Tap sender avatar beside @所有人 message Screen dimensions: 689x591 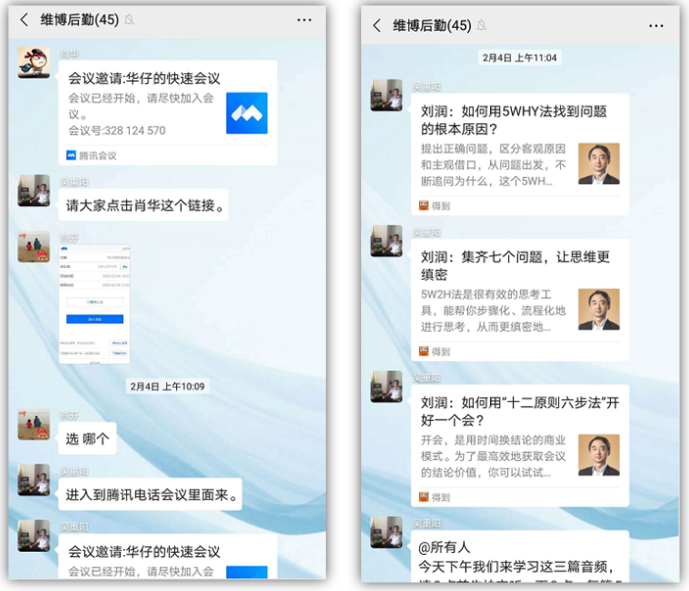[386, 532]
